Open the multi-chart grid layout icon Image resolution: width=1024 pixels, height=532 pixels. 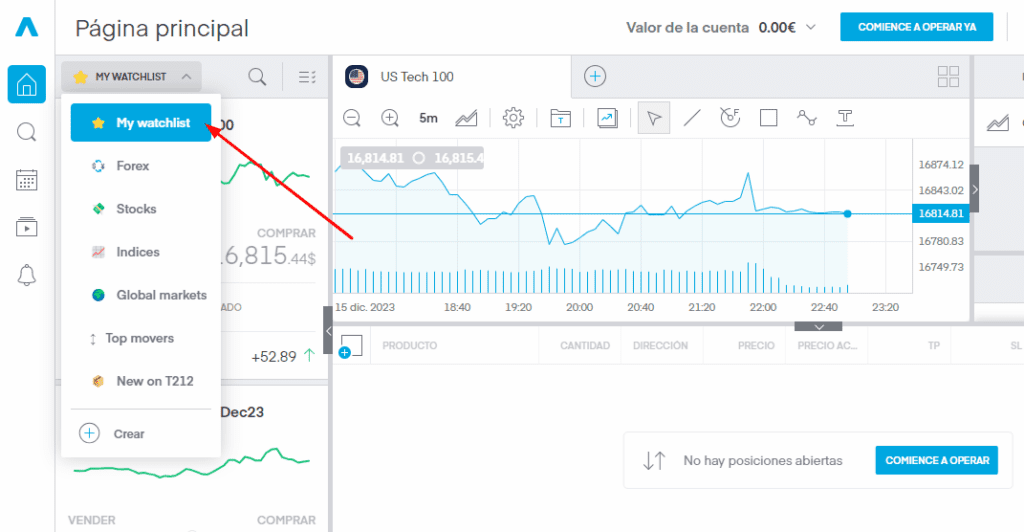948,76
